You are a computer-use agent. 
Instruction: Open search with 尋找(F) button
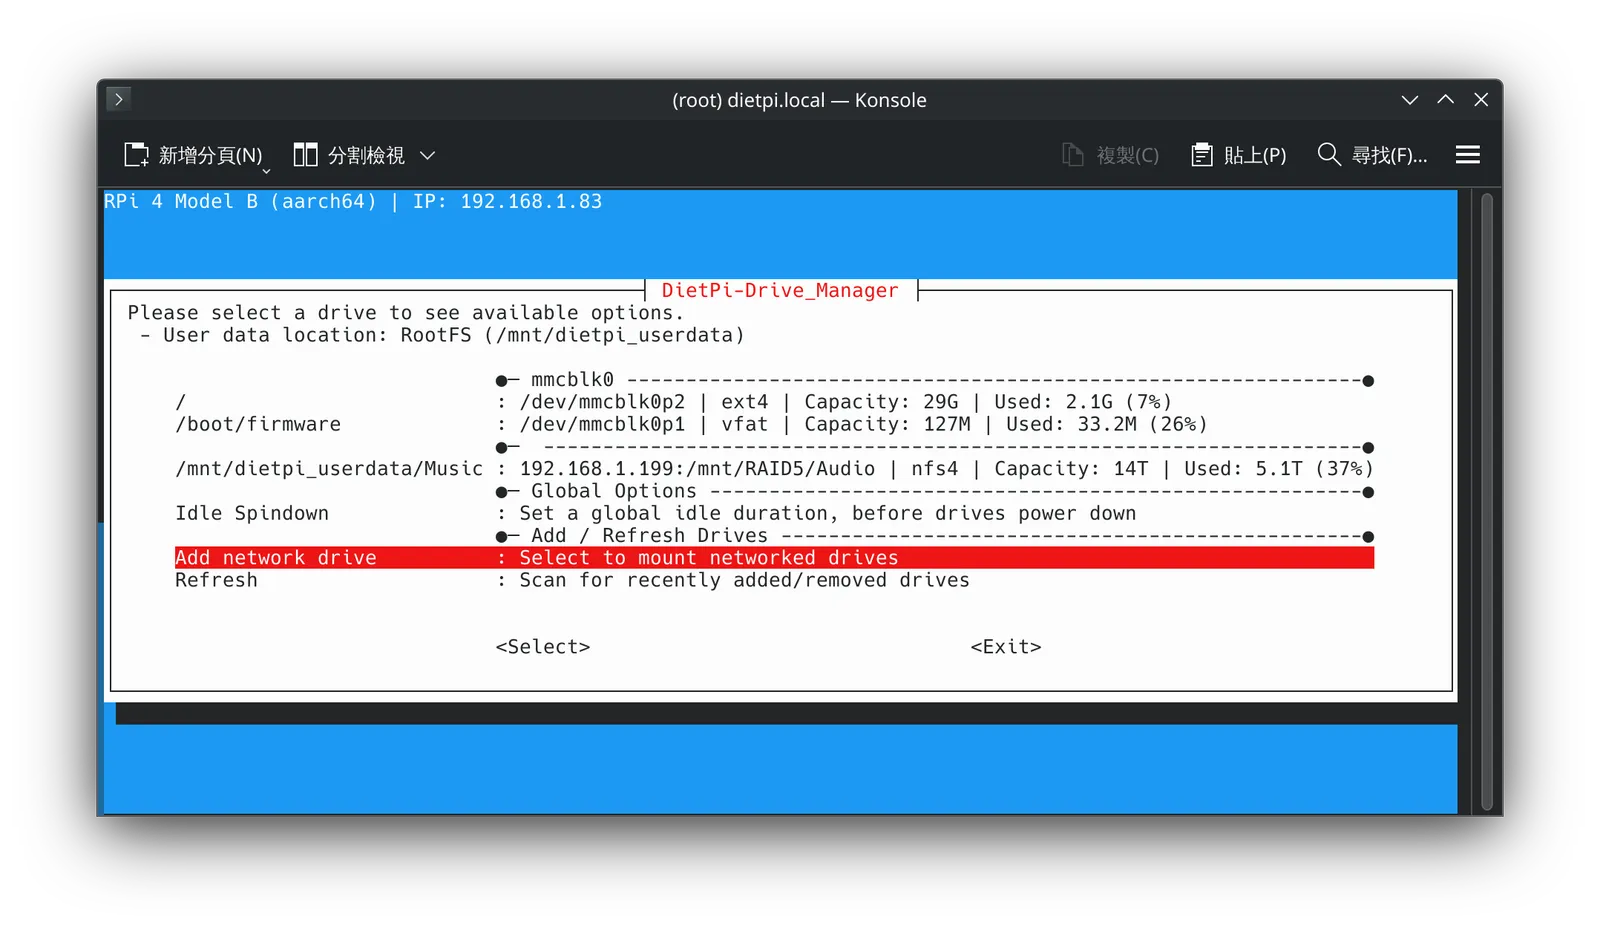pos(1372,155)
